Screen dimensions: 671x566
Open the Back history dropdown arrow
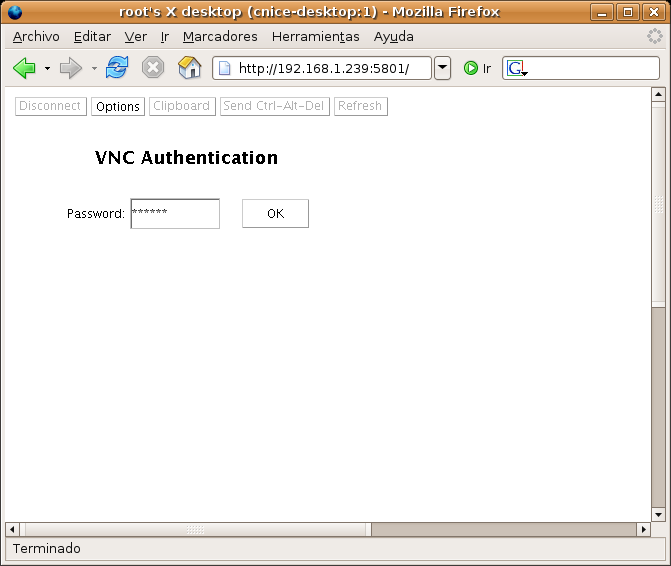click(47, 68)
